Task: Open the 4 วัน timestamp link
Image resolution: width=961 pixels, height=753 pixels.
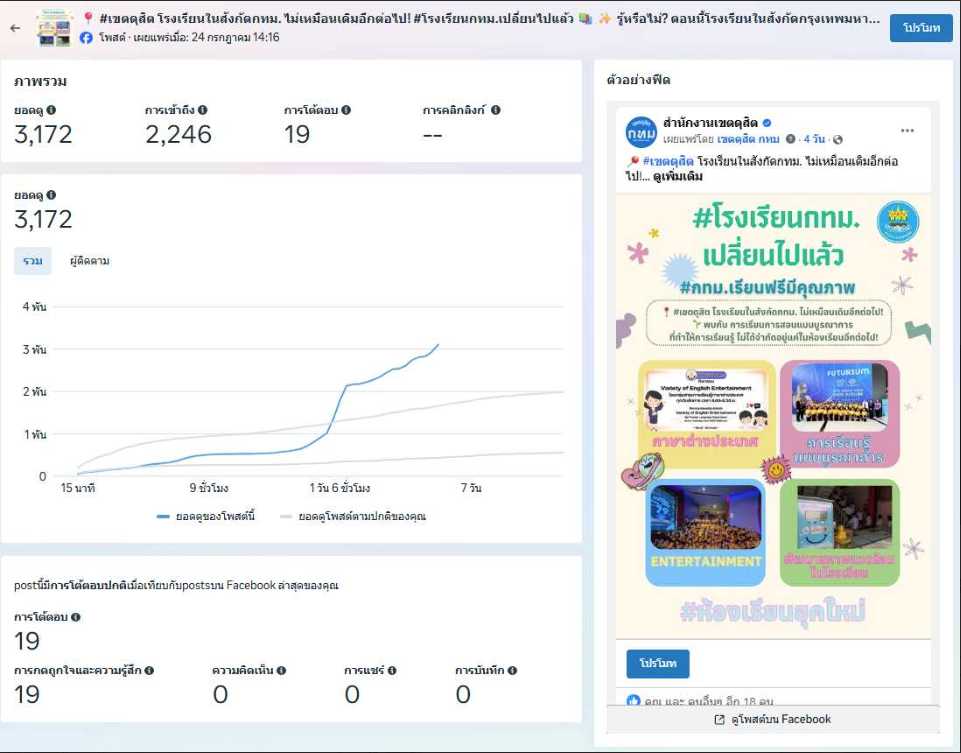Action: (815, 139)
